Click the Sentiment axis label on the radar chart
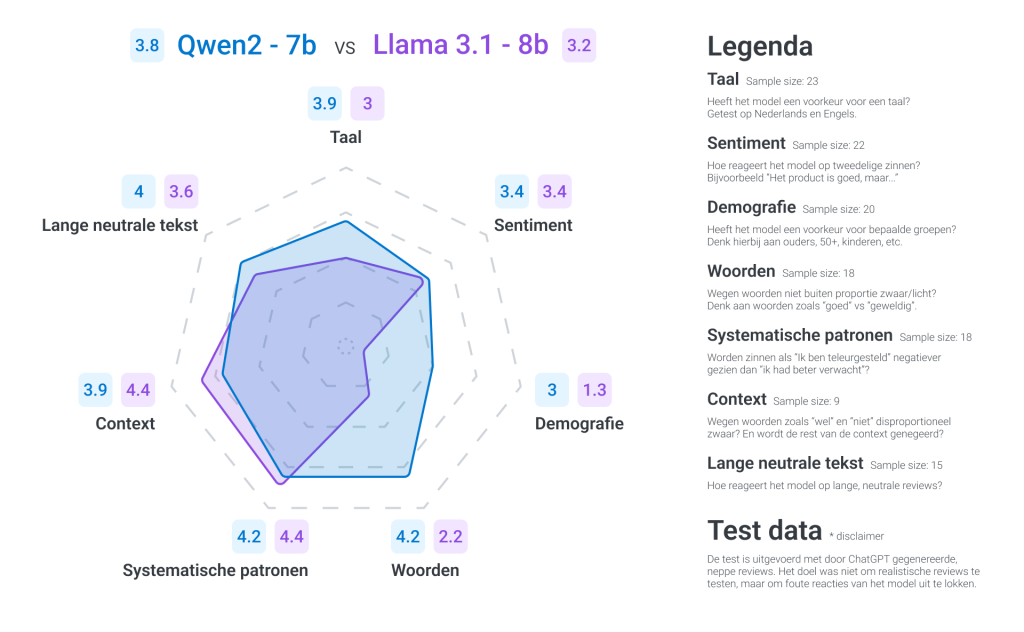 (x=533, y=225)
